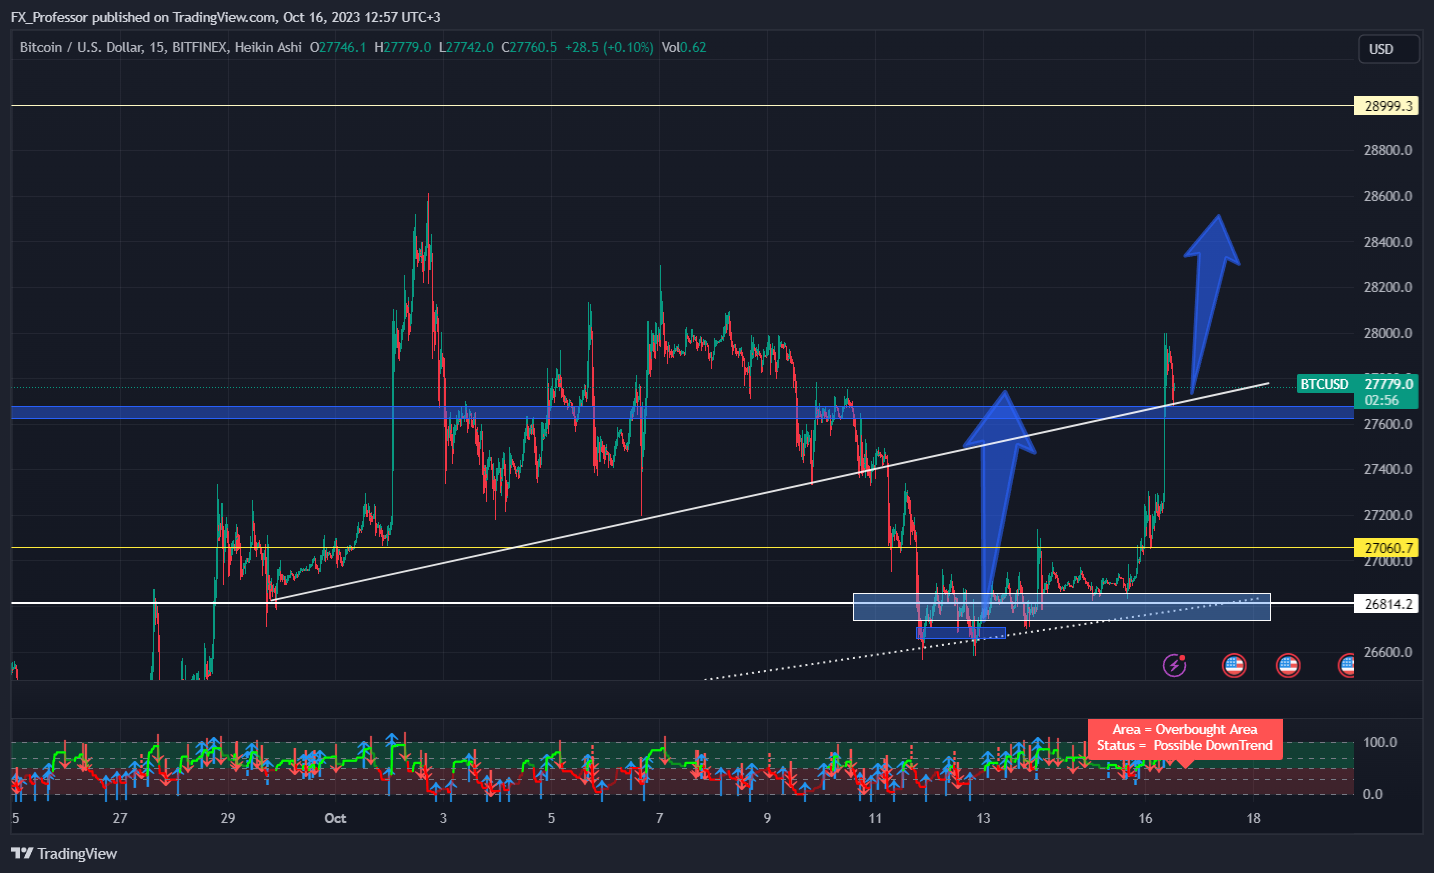Click the indicator scale value 0.0
The height and width of the screenshot is (873, 1434).
tap(1373, 794)
